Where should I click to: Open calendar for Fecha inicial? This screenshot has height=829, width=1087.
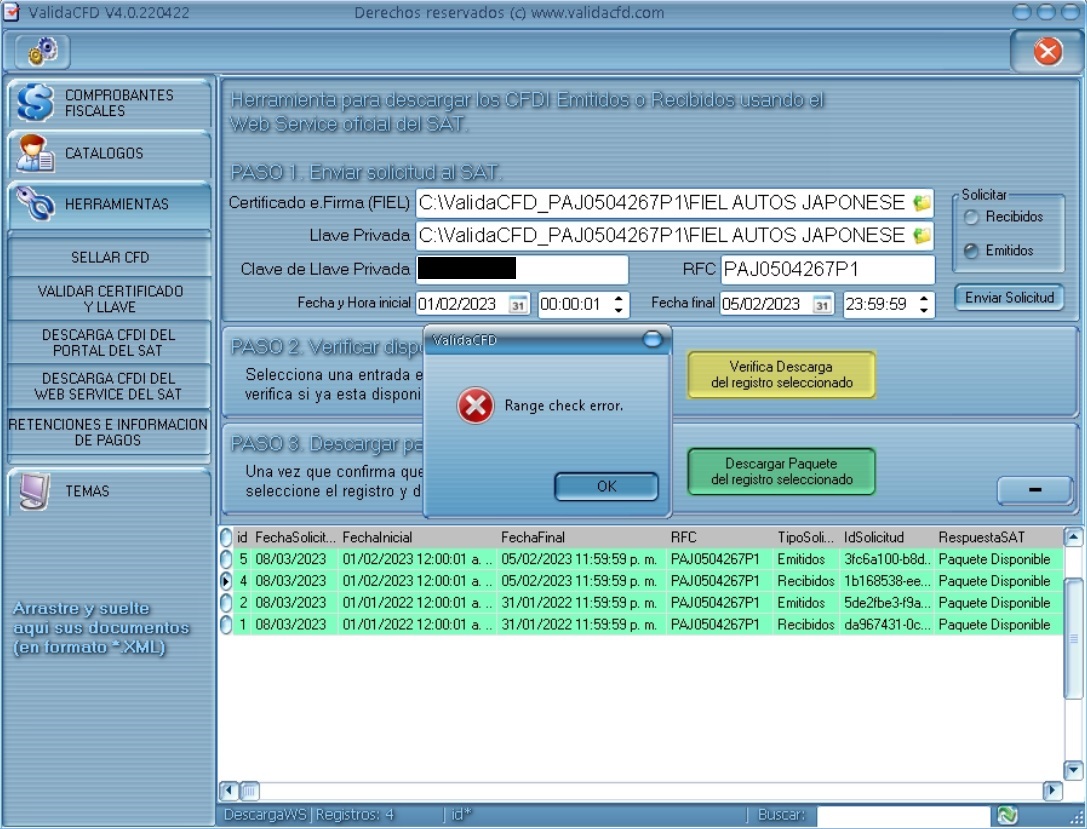(x=518, y=304)
